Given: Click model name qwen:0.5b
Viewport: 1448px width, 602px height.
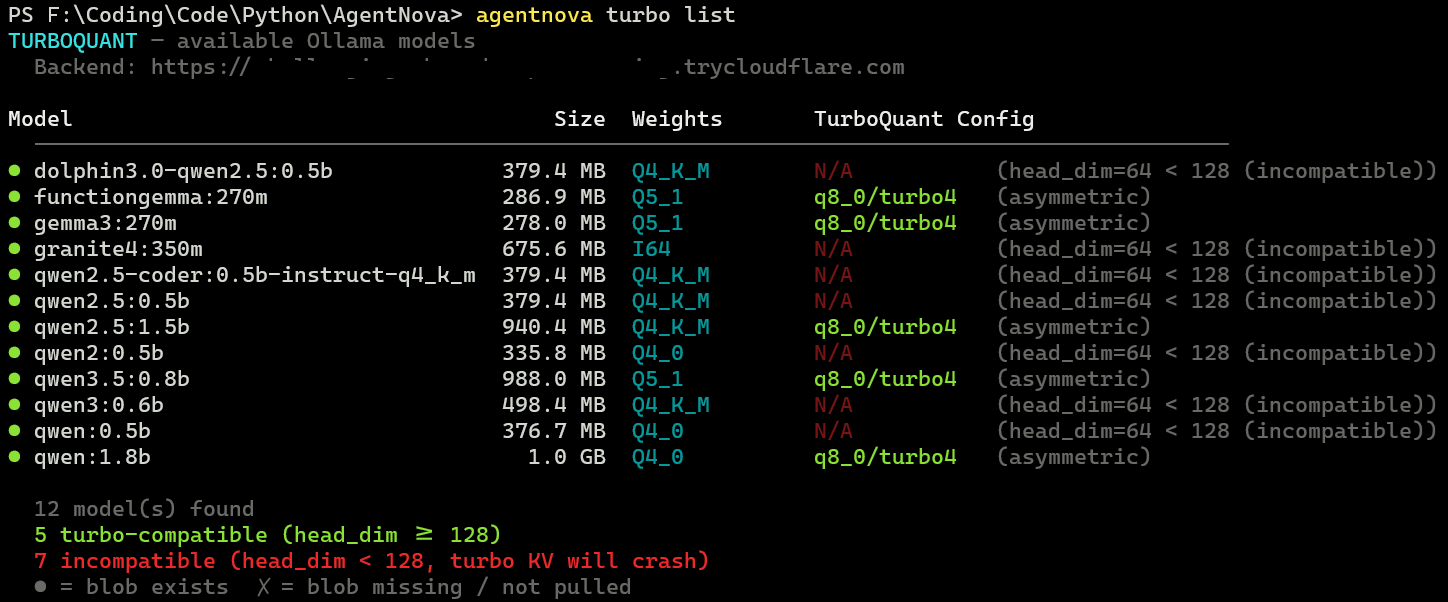Looking at the screenshot, I should coord(92,431).
